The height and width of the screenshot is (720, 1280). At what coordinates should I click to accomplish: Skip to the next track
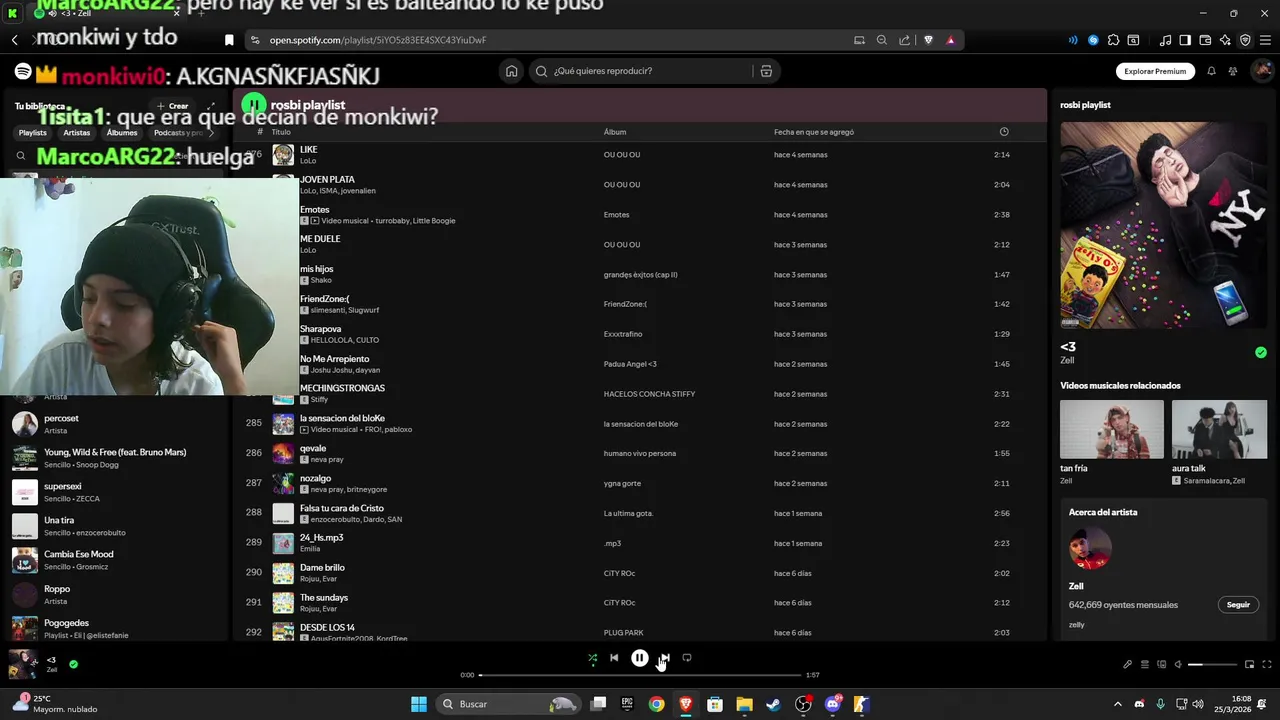coord(665,658)
